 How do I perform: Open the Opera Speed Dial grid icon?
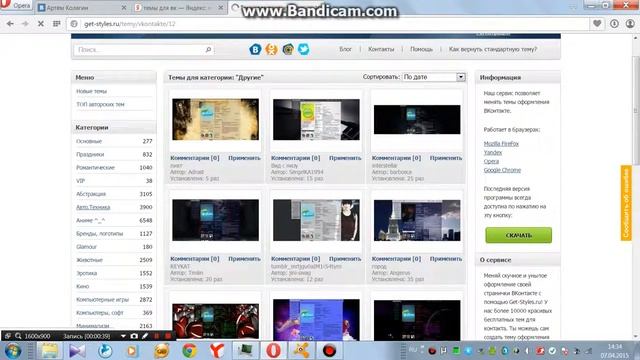57,24
